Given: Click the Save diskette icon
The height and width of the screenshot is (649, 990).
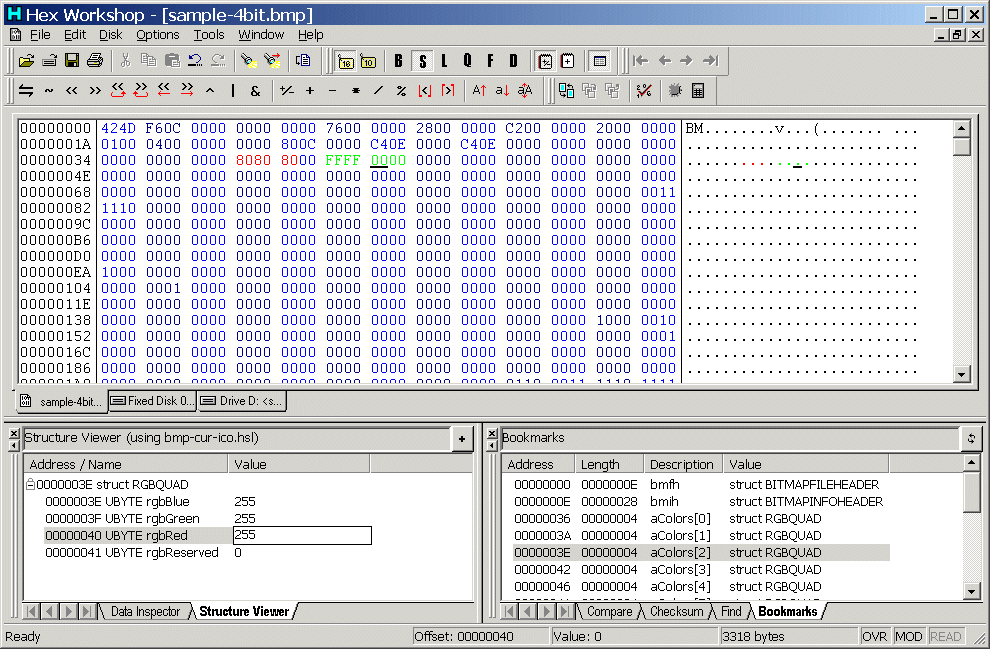Looking at the screenshot, I should pyautogui.click(x=72, y=61).
